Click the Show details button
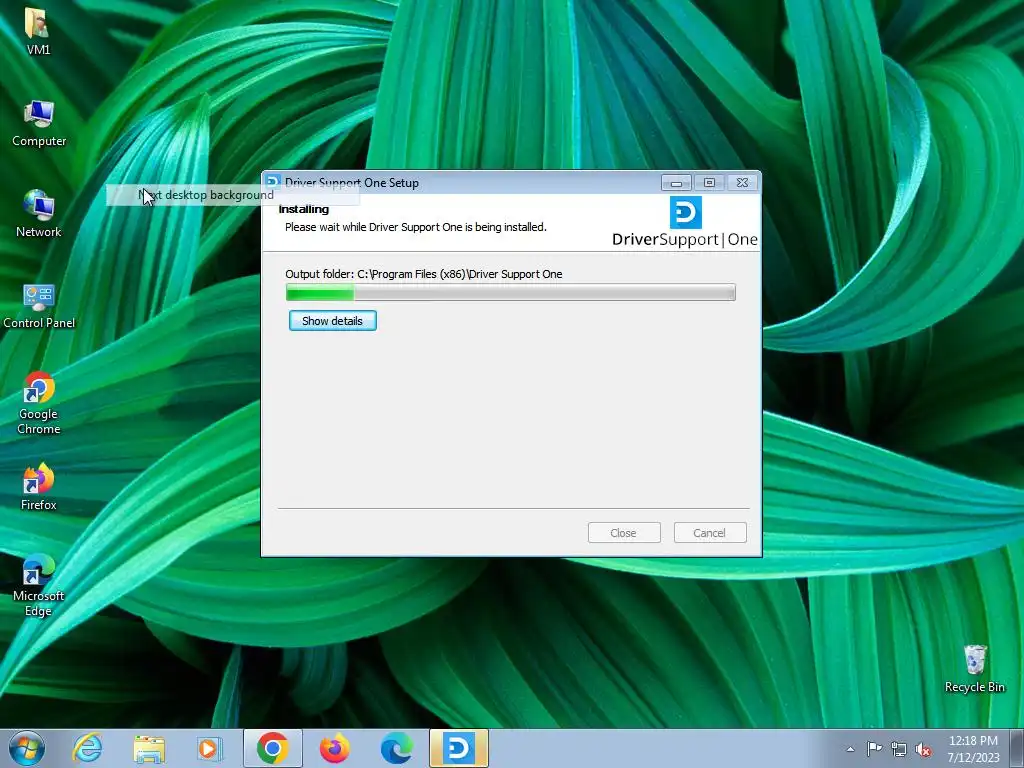Image resolution: width=1024 pixels, height=768 pixels. pyautogui.click(x=332, y=321)
